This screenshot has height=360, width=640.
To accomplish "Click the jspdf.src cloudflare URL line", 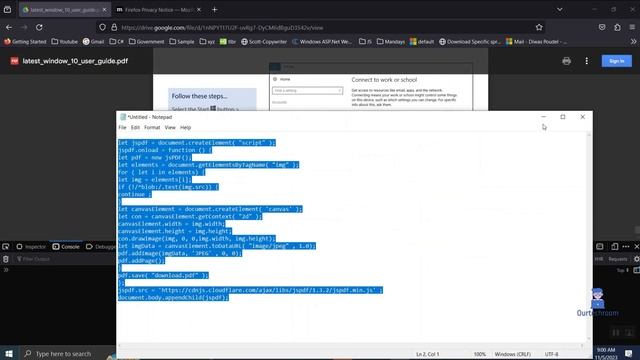I will (250, 290).
